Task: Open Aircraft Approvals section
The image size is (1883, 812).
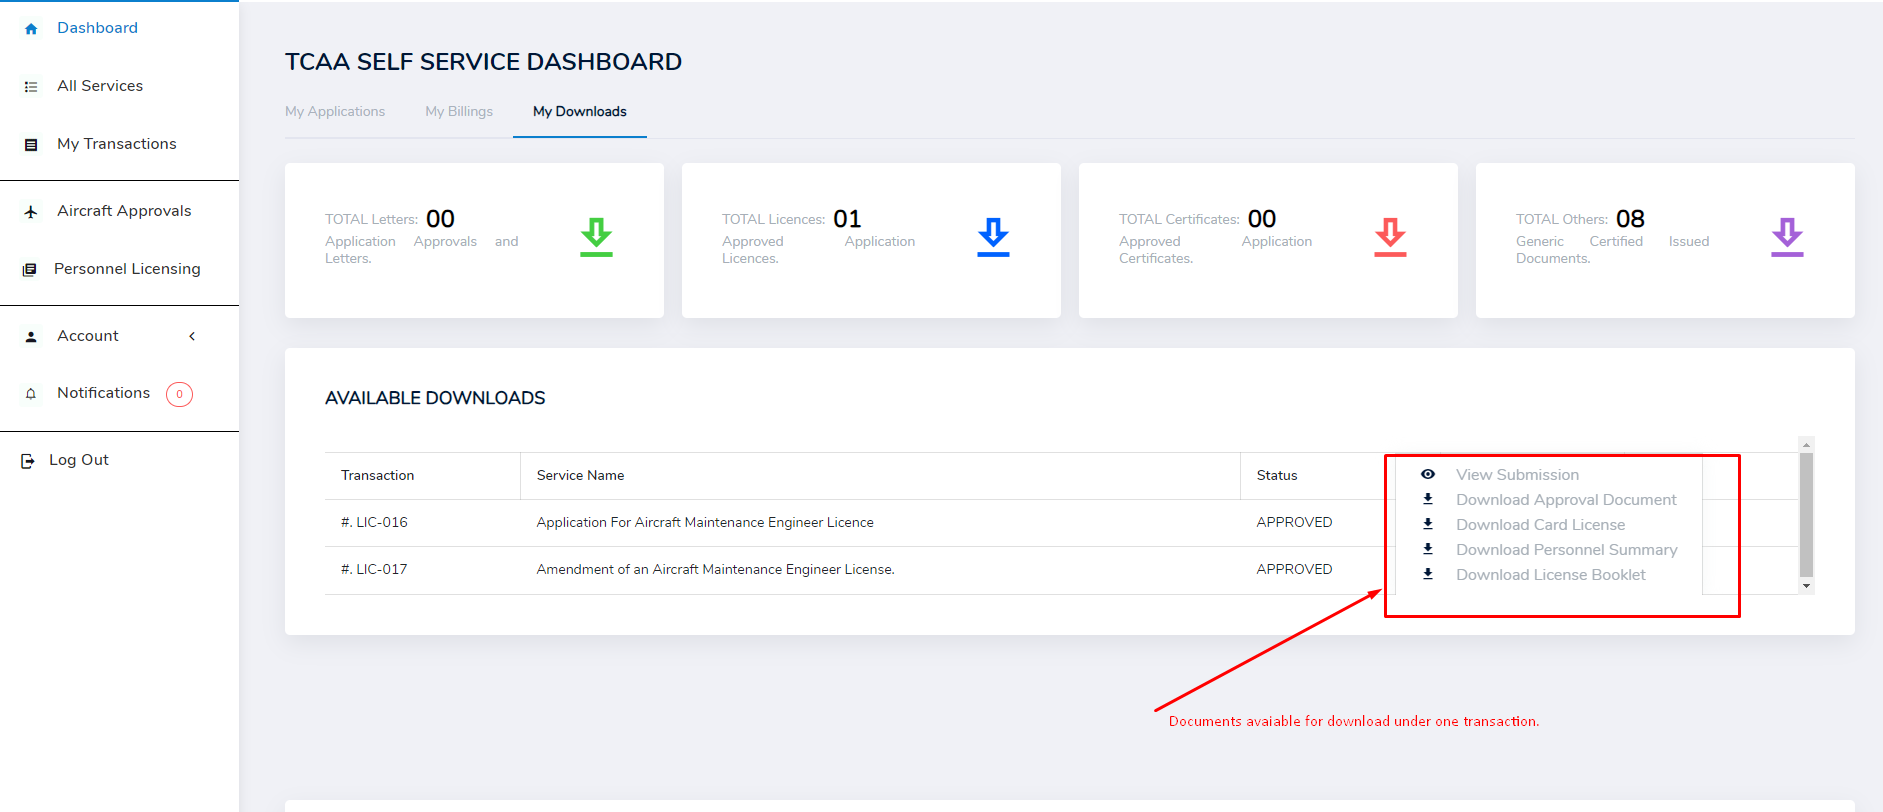Action: point(124,211)
